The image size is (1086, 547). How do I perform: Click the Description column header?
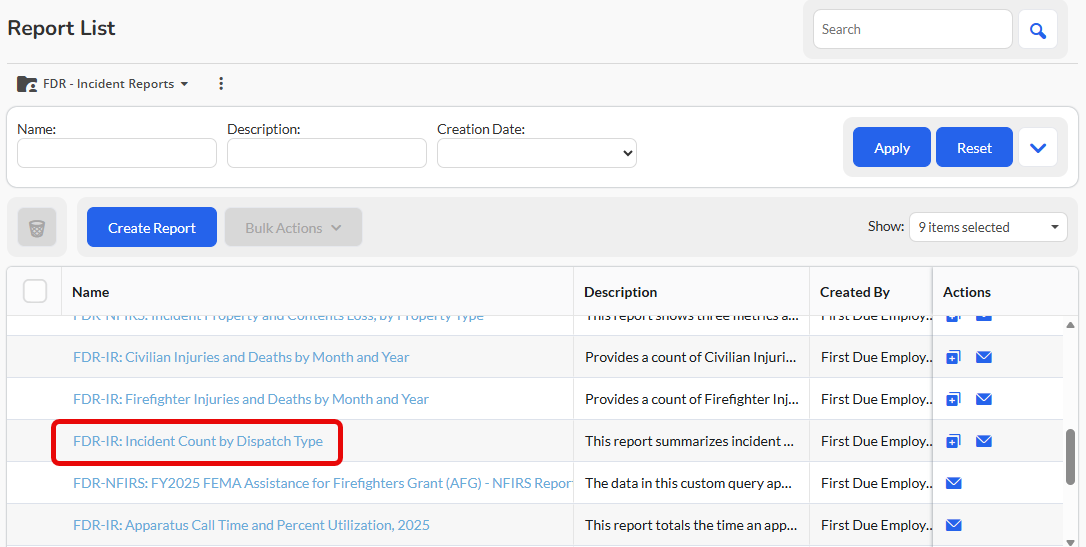click(x=621, y=292)
